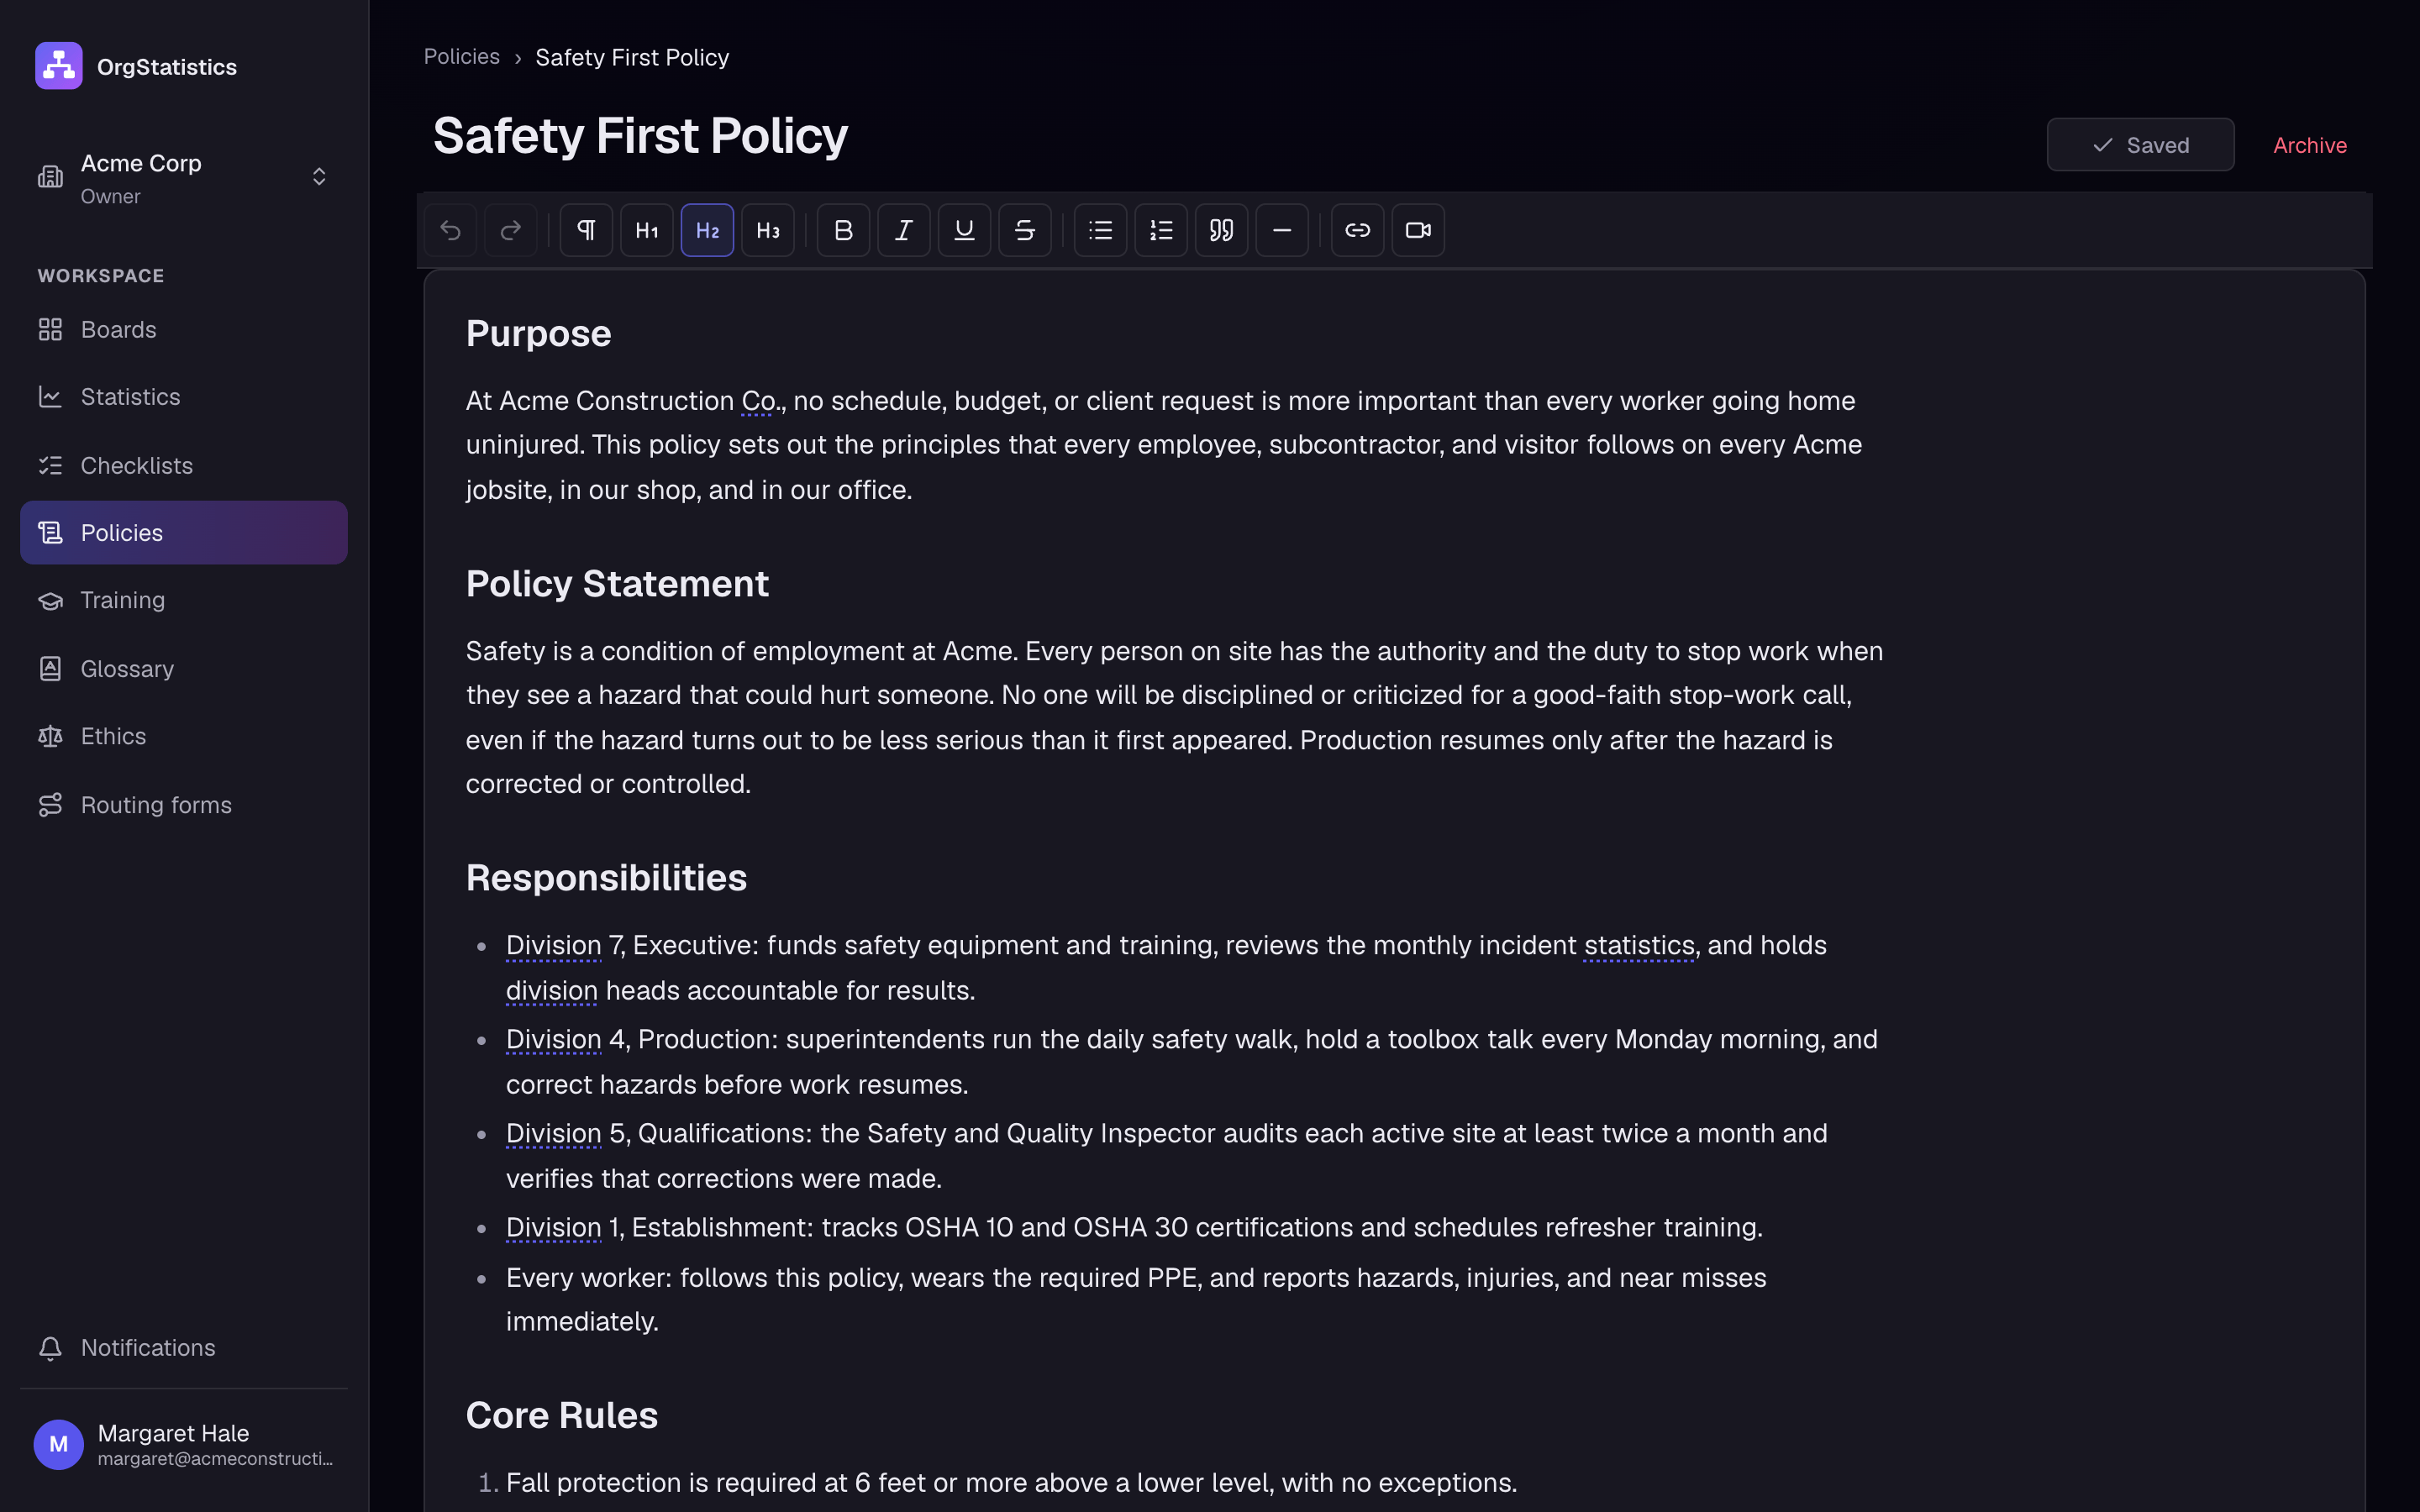The height and width of the screenshot is (1512, 2420).
Task: Click the Saved status button
Action: [x=2140, y=145]
